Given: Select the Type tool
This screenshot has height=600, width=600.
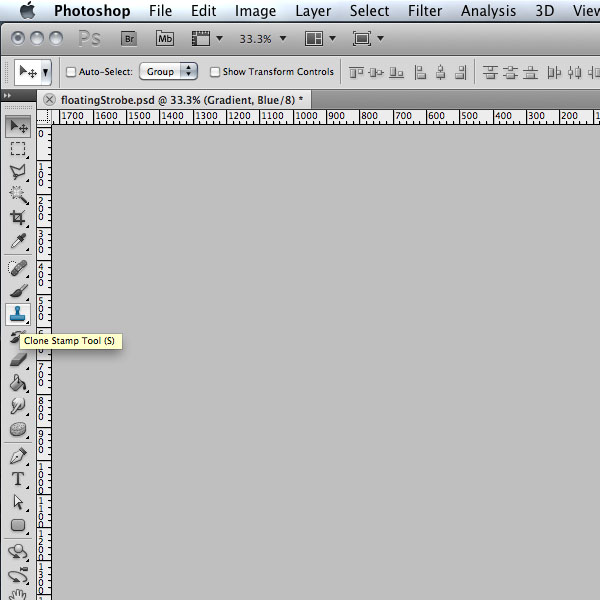Looking at the screenshot, I should (18, 479).
